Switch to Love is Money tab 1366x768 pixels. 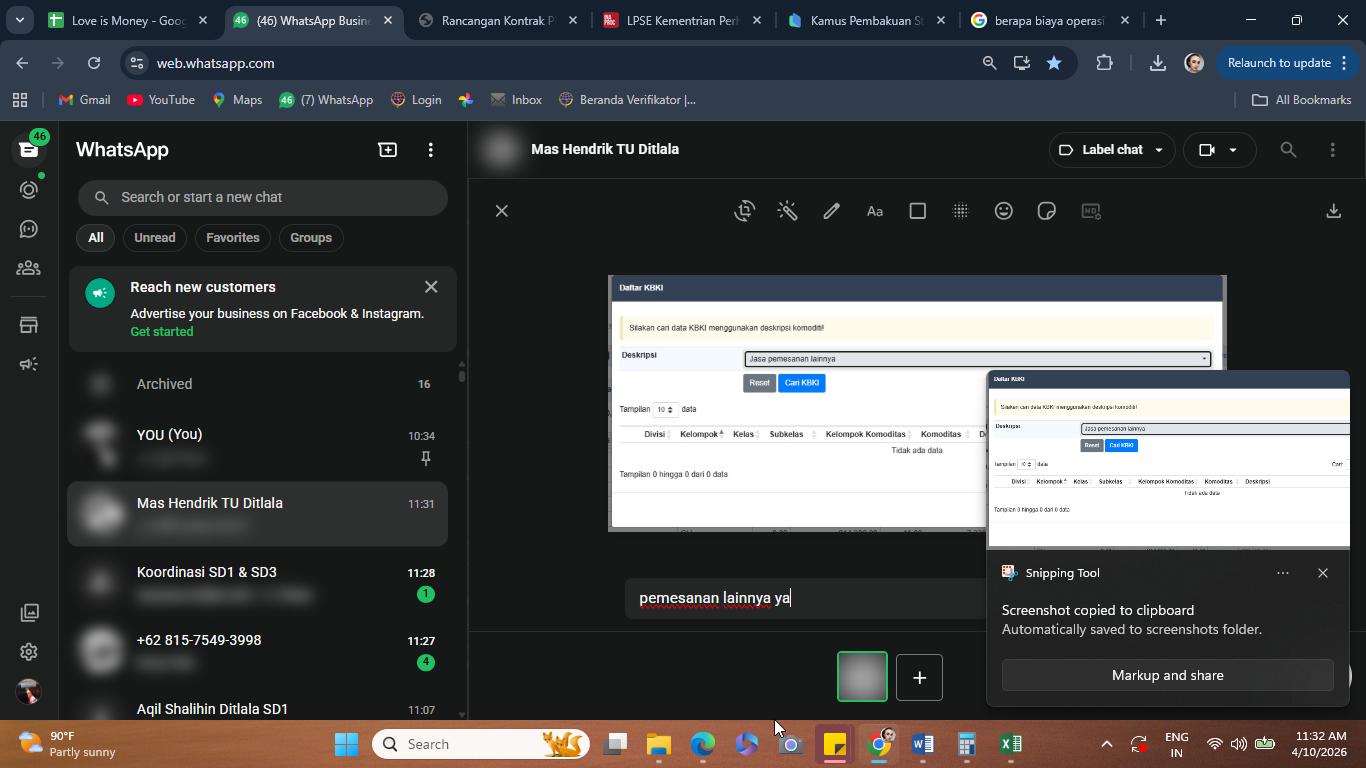130,20
